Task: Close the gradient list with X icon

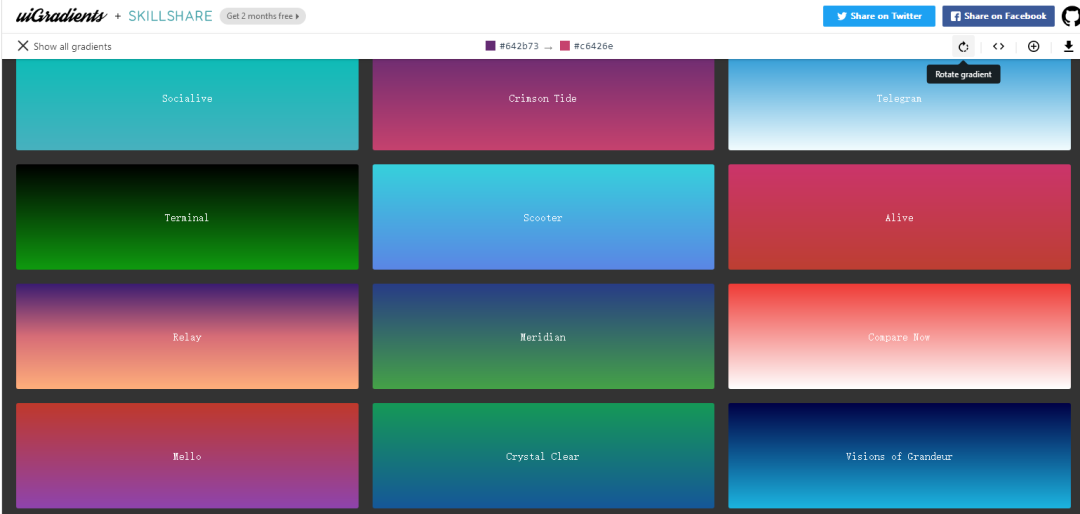Action: click(23, 46)
